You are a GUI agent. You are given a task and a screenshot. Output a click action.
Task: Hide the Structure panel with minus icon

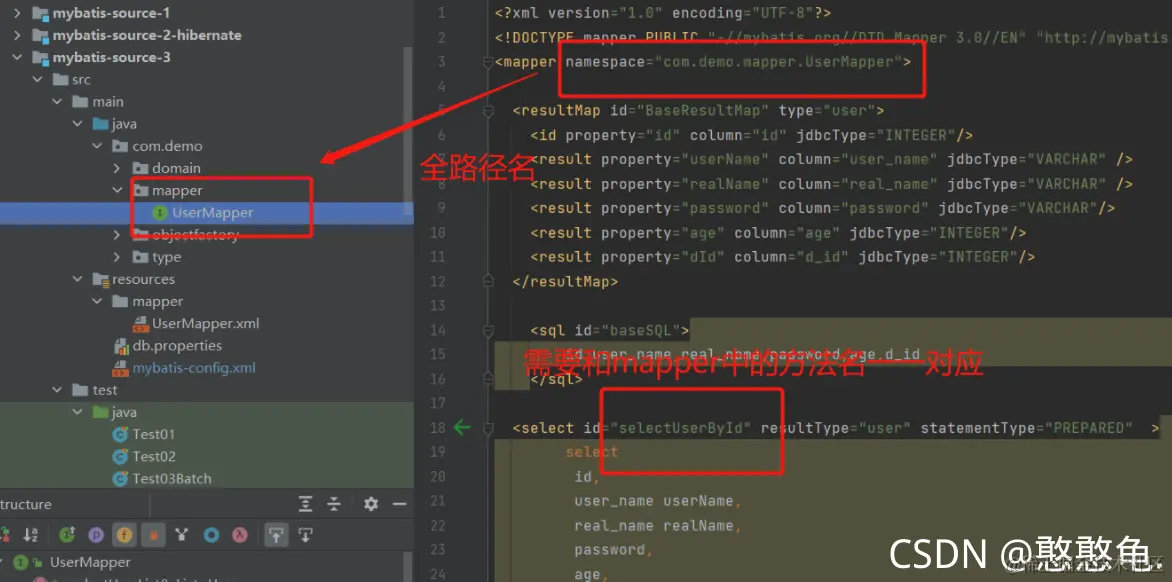click(399, 504)
